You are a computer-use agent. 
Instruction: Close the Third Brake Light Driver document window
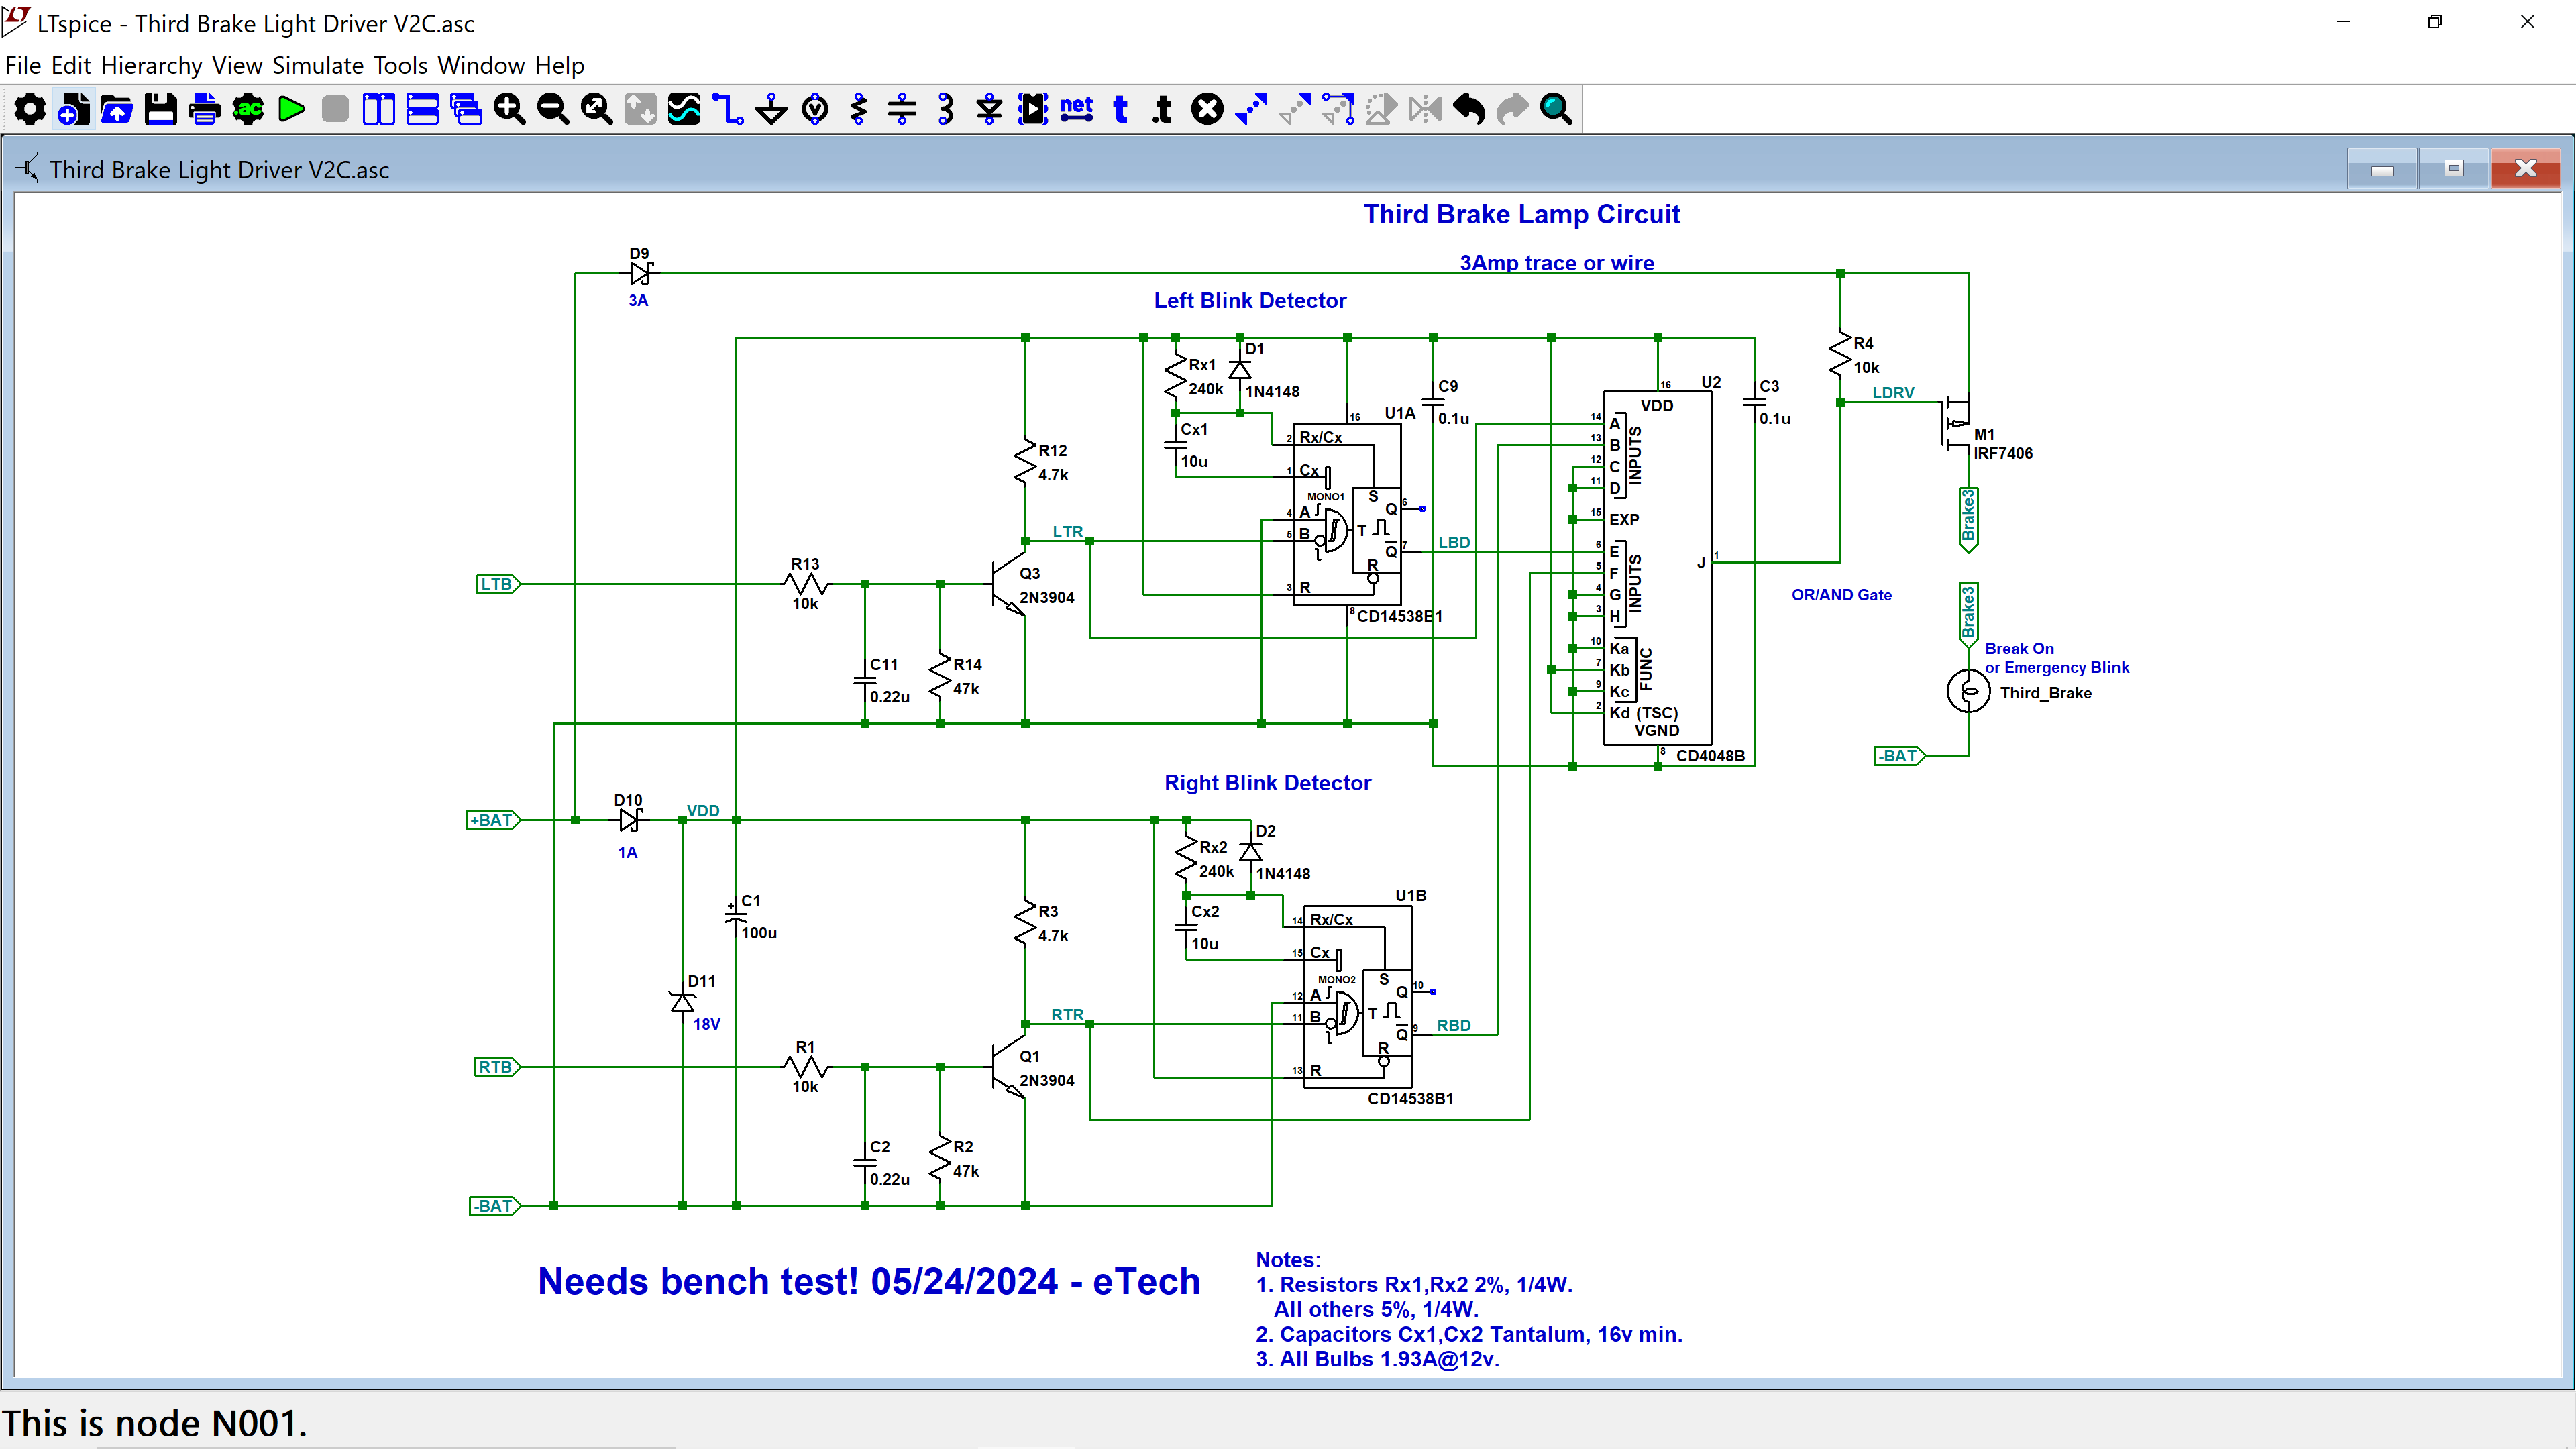coord(2526,168)
